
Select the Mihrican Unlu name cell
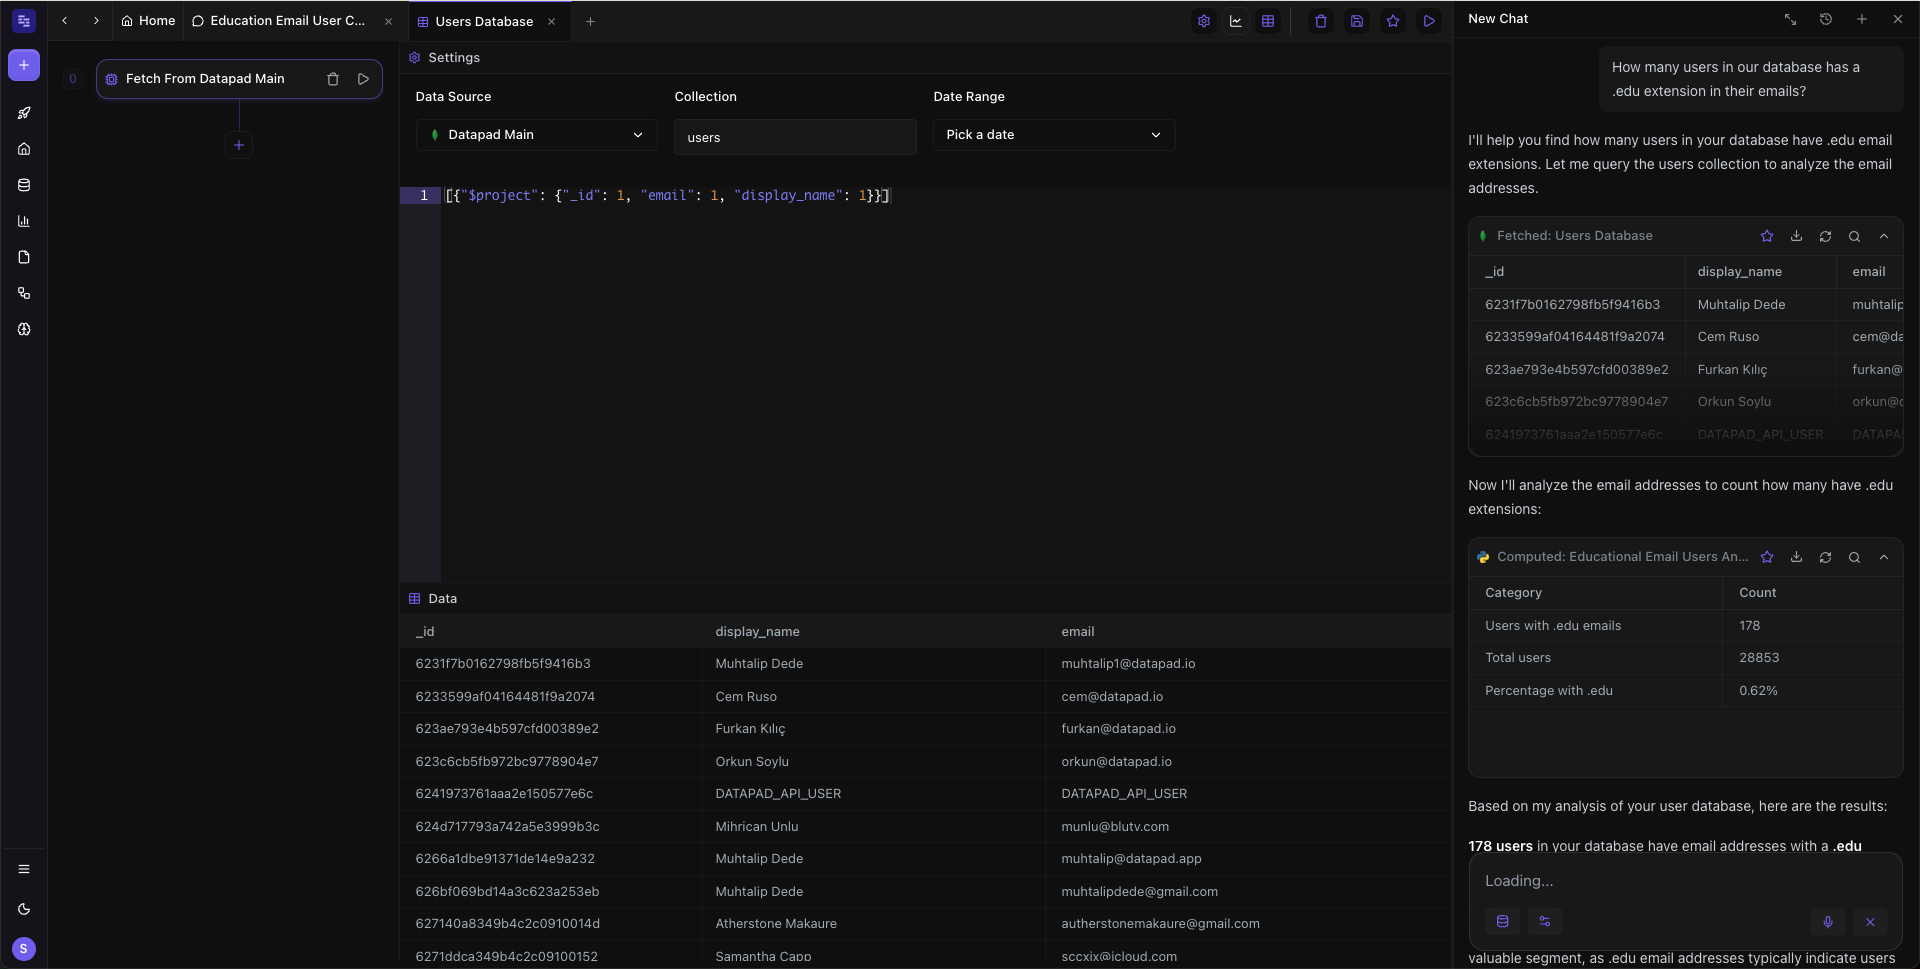pyautogui.click(x=757, y=827)
